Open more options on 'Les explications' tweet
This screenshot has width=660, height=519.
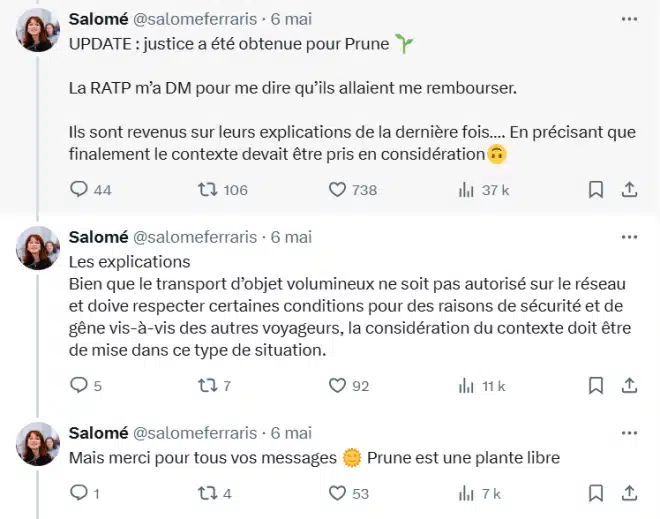[629, 237]
